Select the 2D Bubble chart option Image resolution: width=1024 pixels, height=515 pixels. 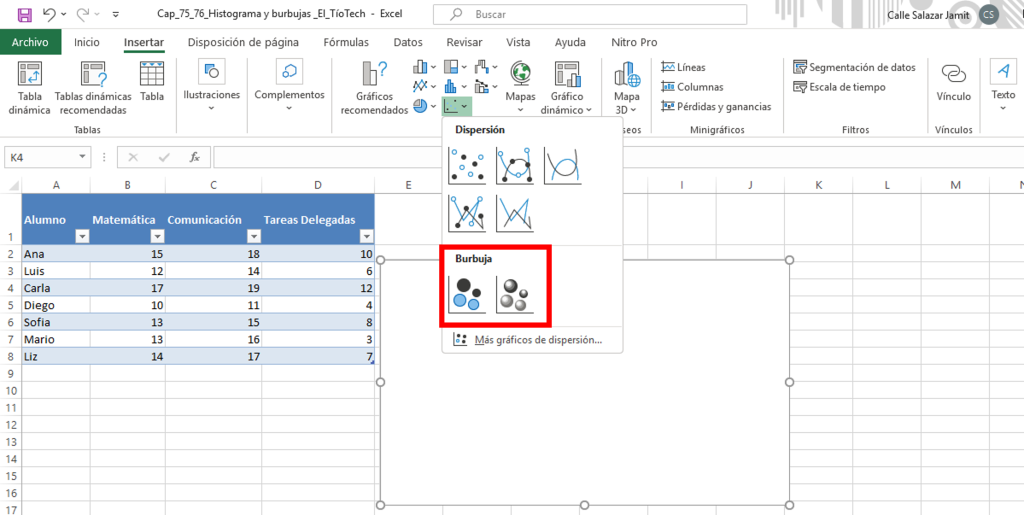click(467, 293)
